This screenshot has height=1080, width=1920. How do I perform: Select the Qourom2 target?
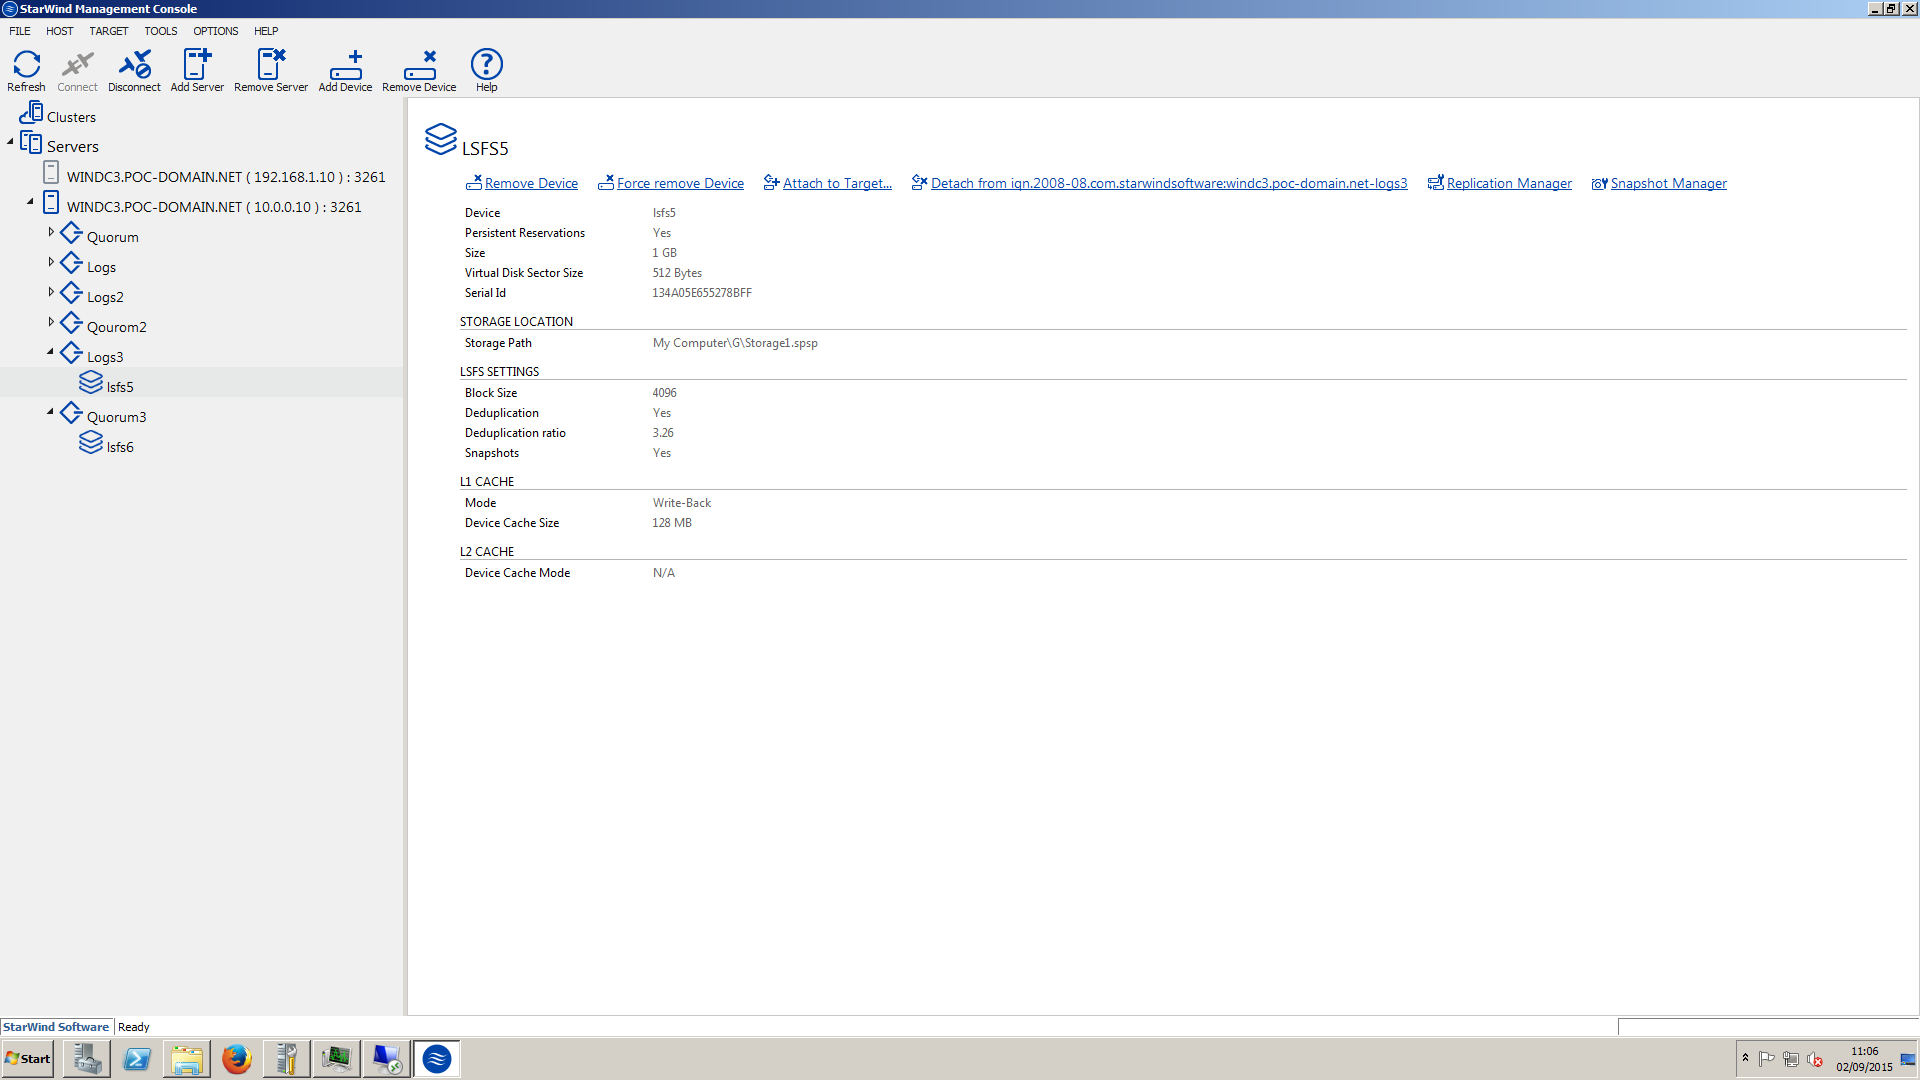click(x=116, y=327)
